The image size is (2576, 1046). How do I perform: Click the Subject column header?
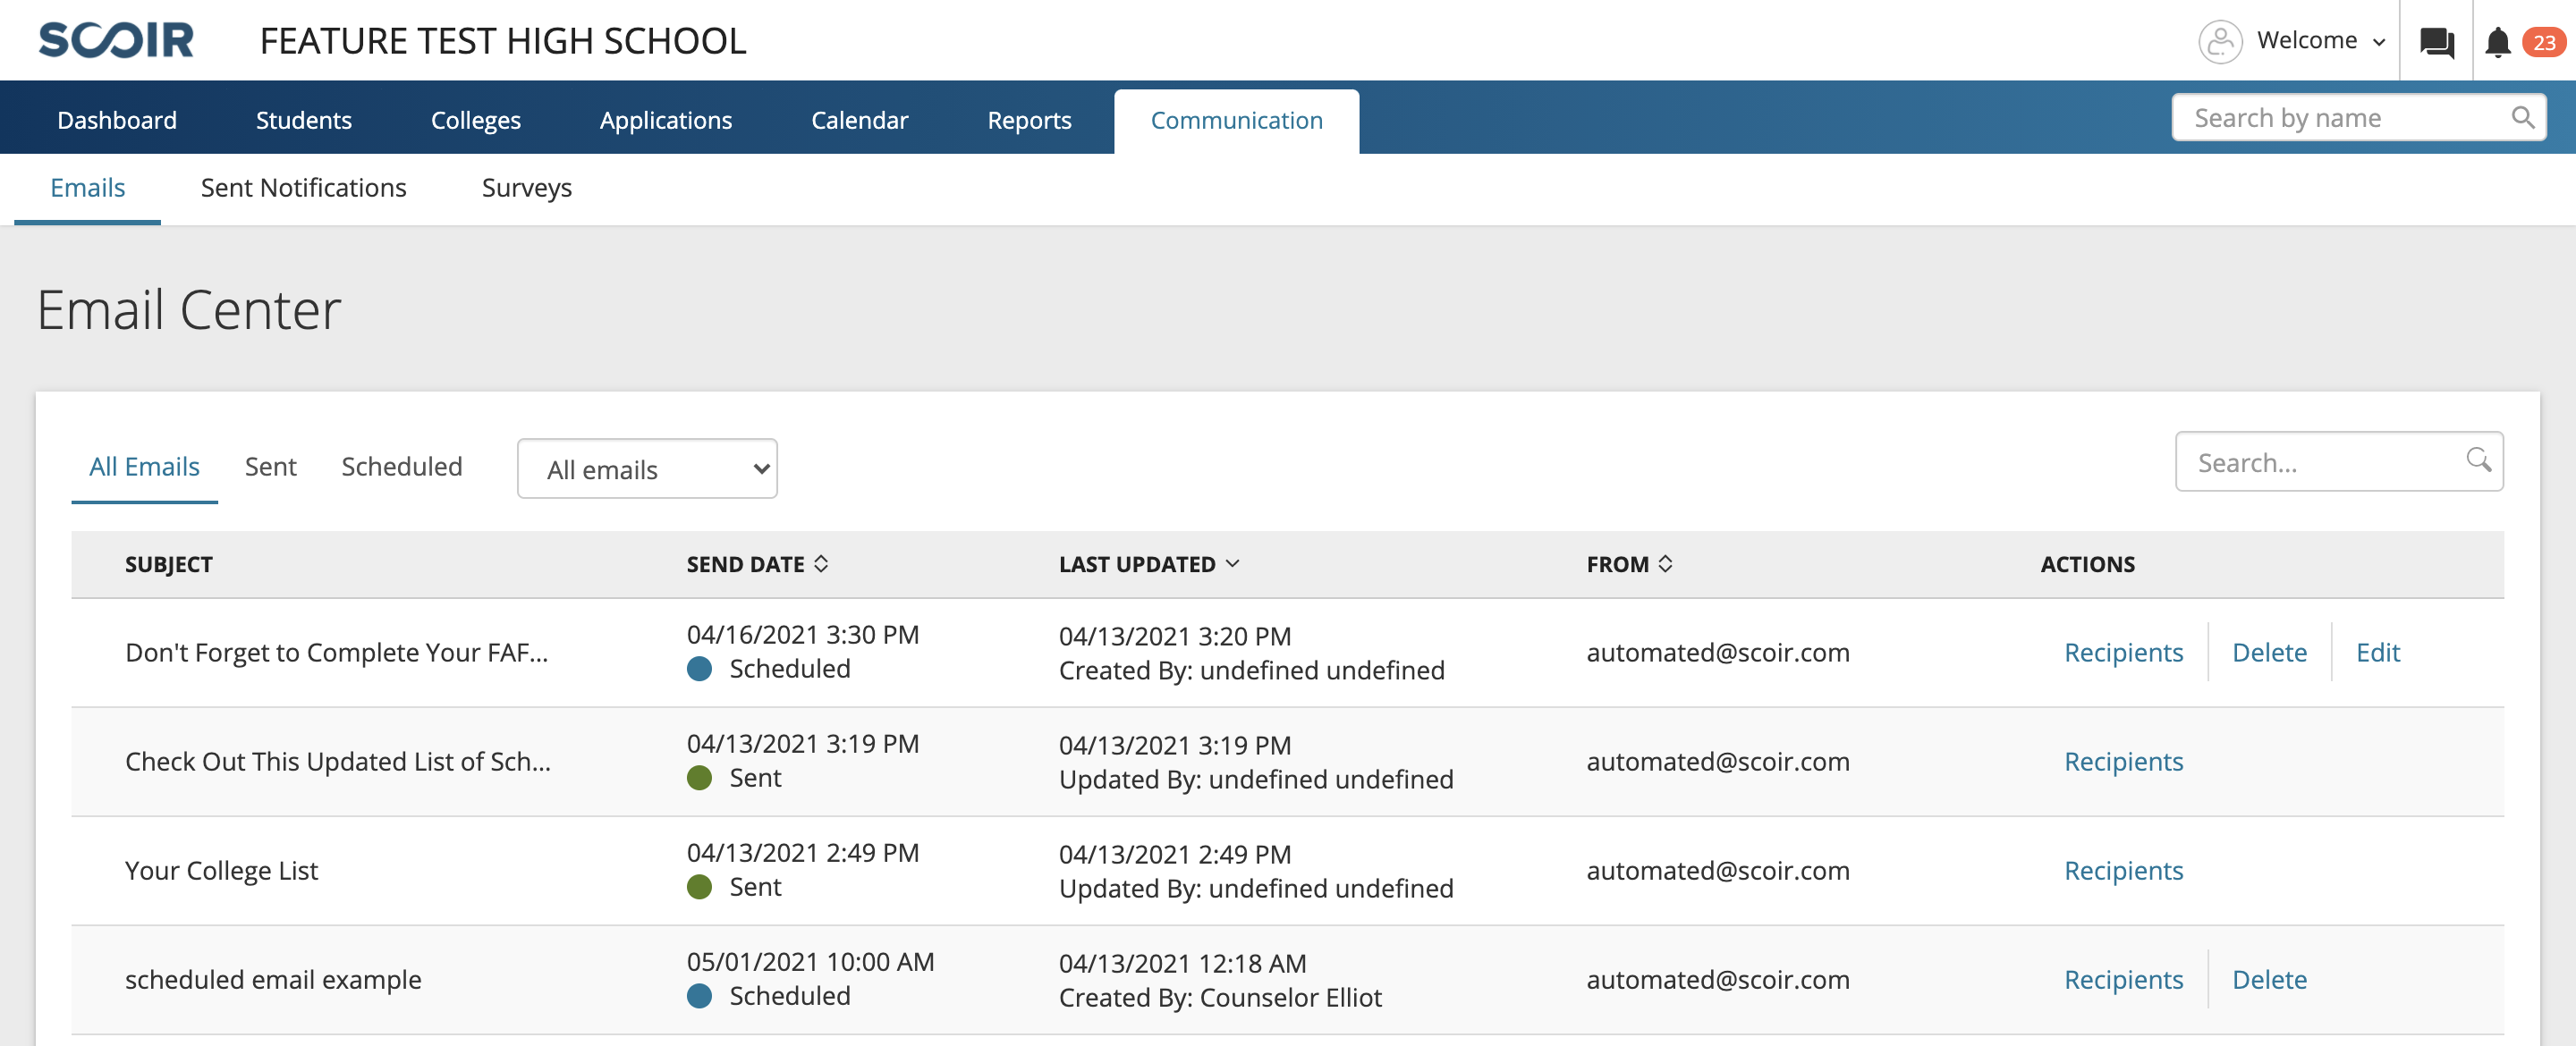(x=168, y=564)
